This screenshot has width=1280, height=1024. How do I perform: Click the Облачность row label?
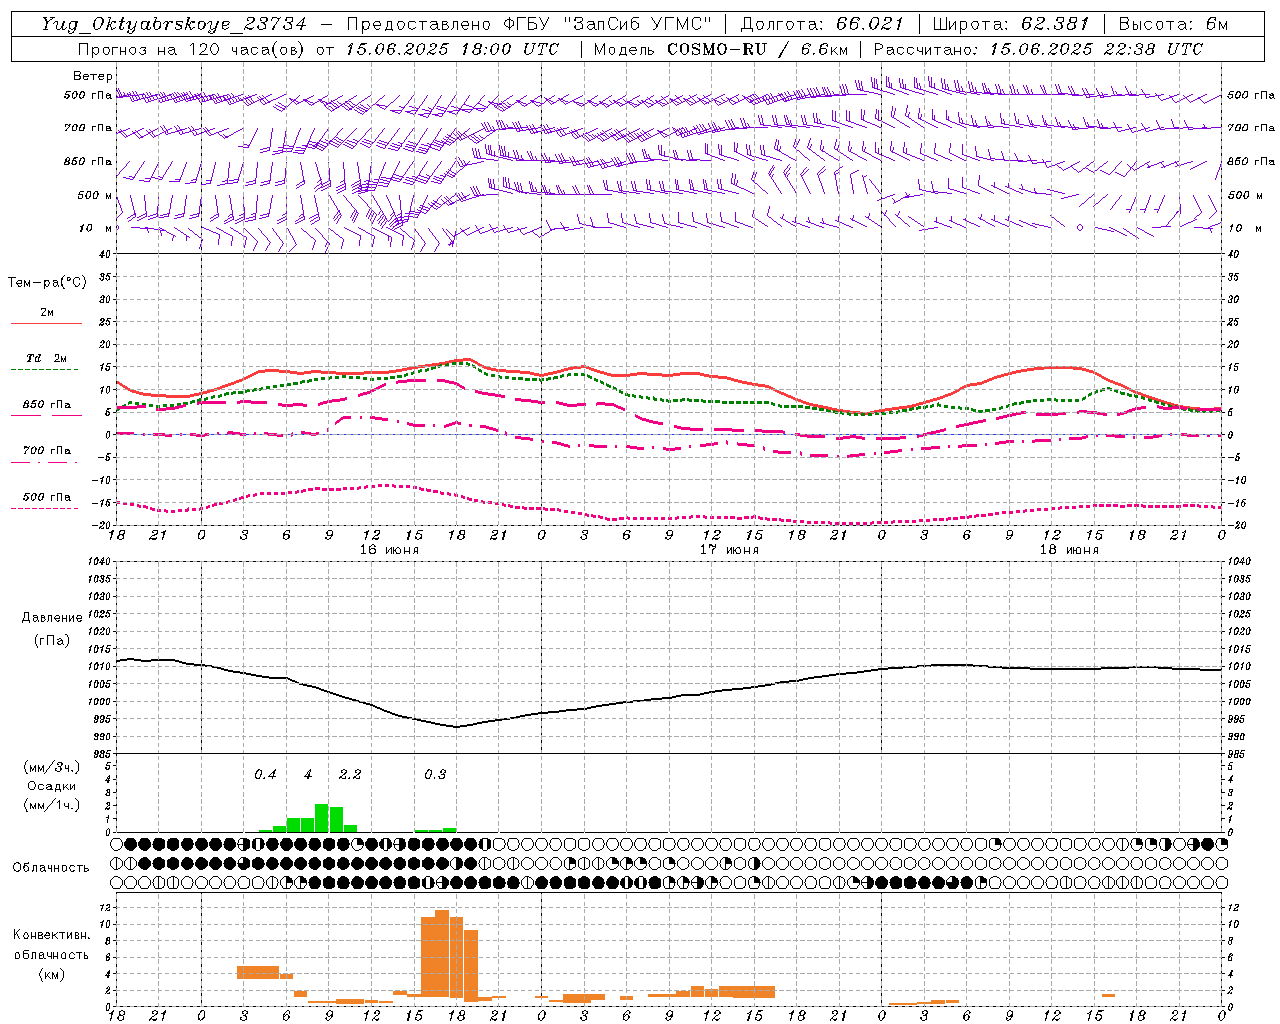click(x=51, y=867)
